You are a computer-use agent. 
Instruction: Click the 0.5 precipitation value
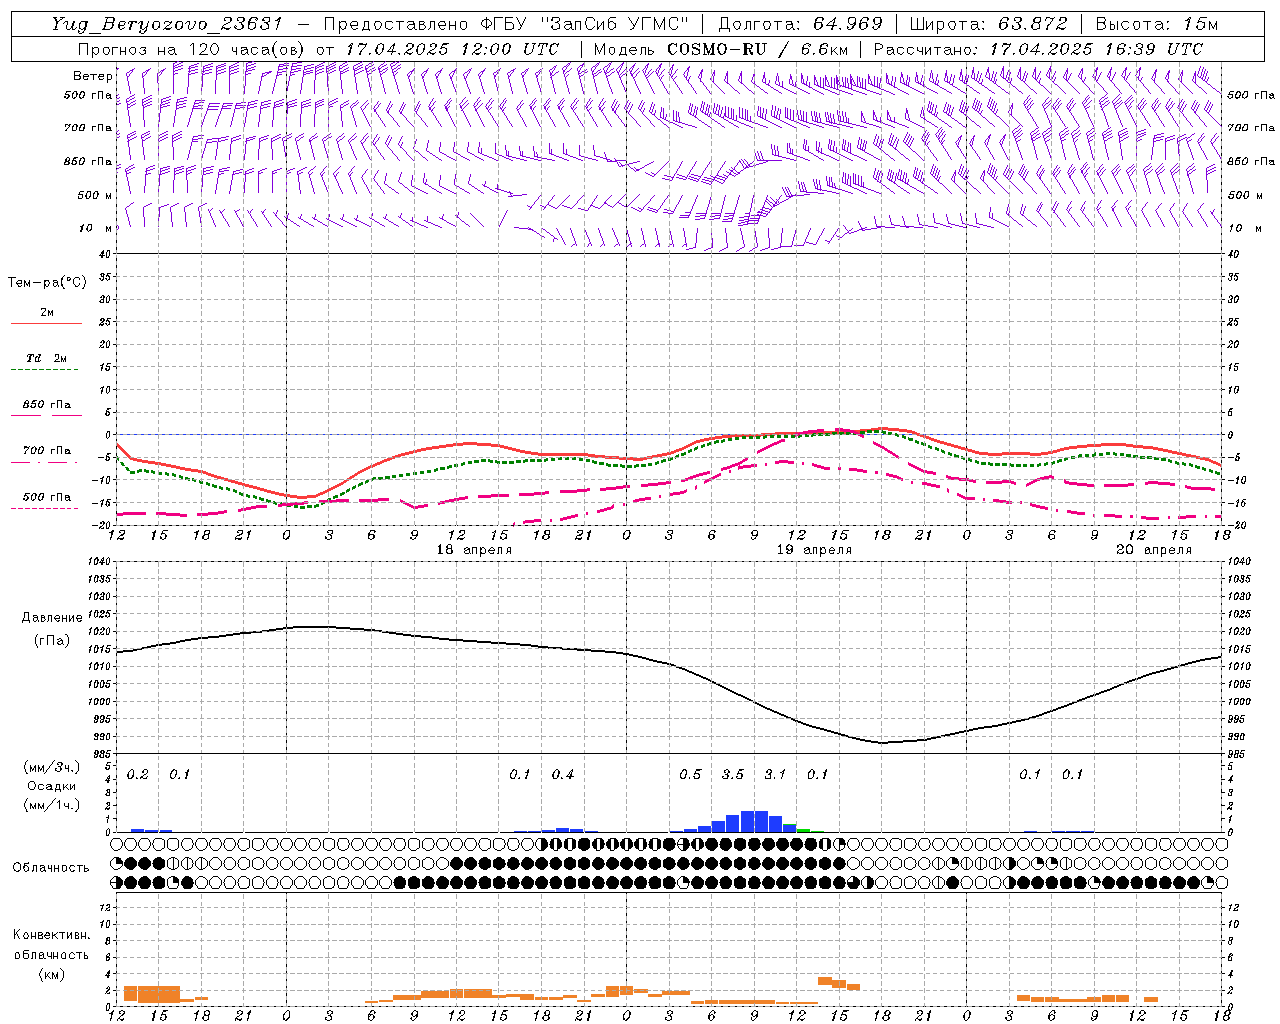pos(690,775)
